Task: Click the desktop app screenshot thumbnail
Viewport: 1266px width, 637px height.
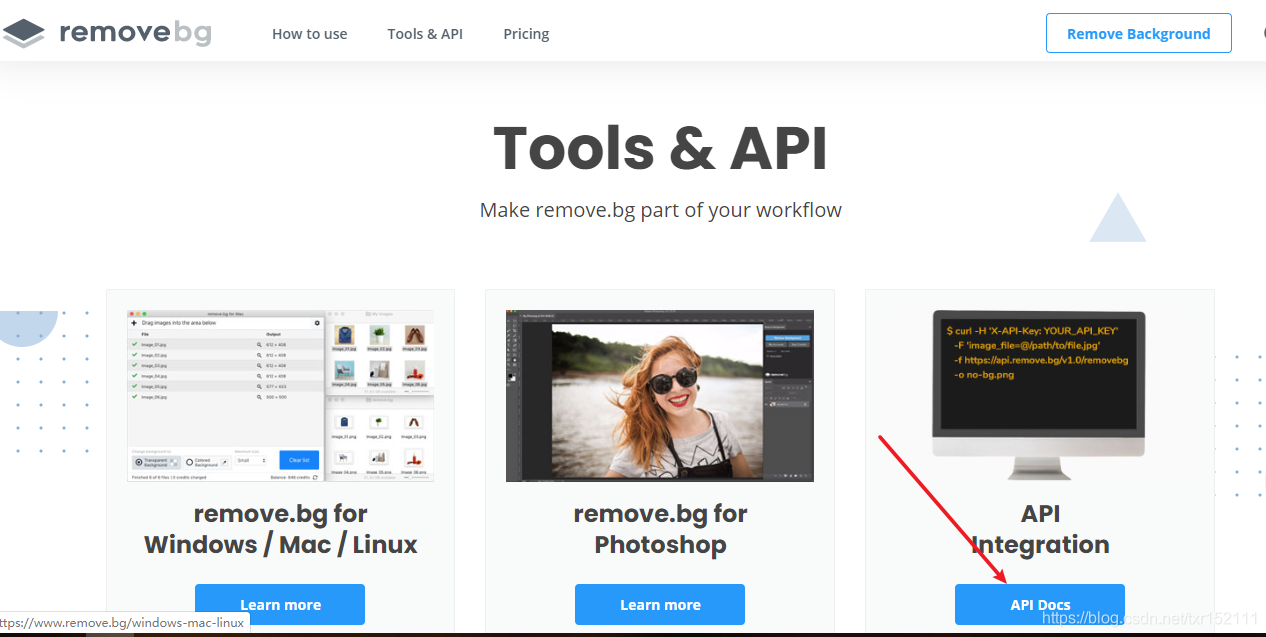Action: [280, 396]
